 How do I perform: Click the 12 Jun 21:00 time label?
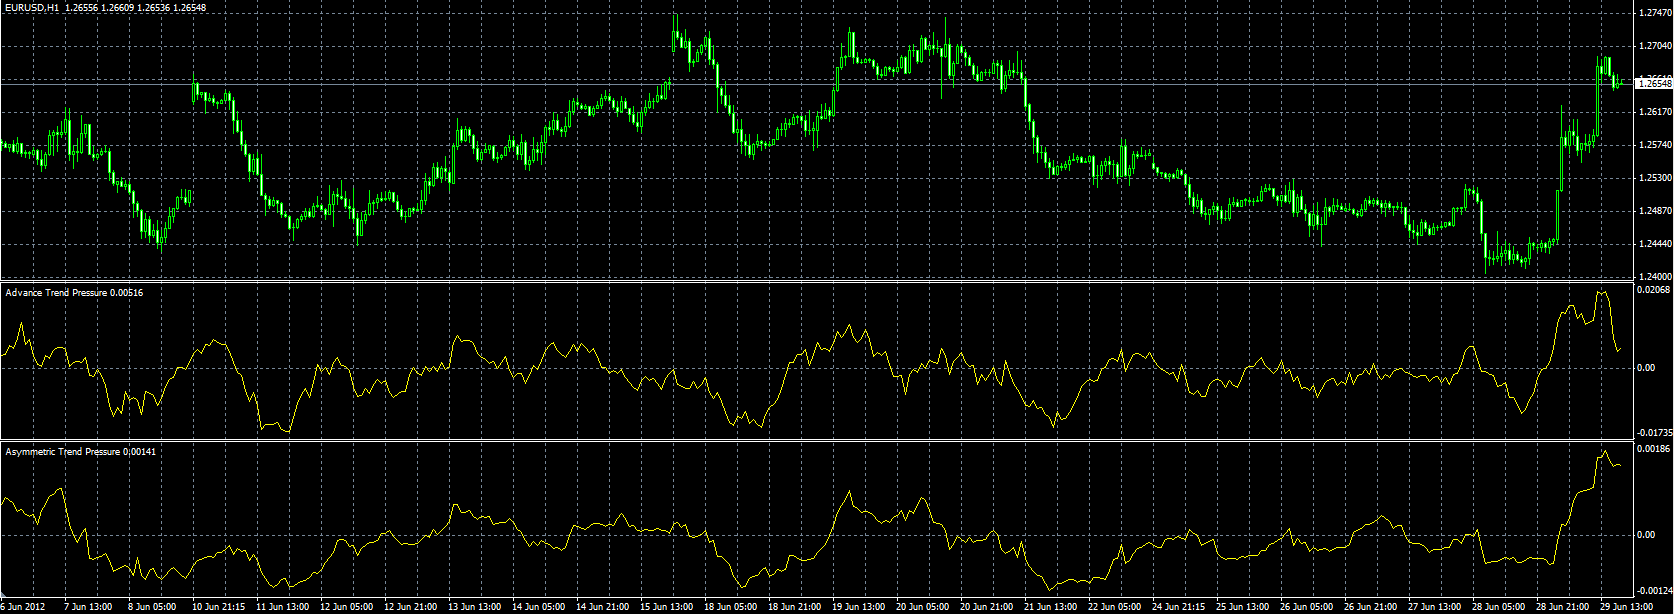point(410,606)
